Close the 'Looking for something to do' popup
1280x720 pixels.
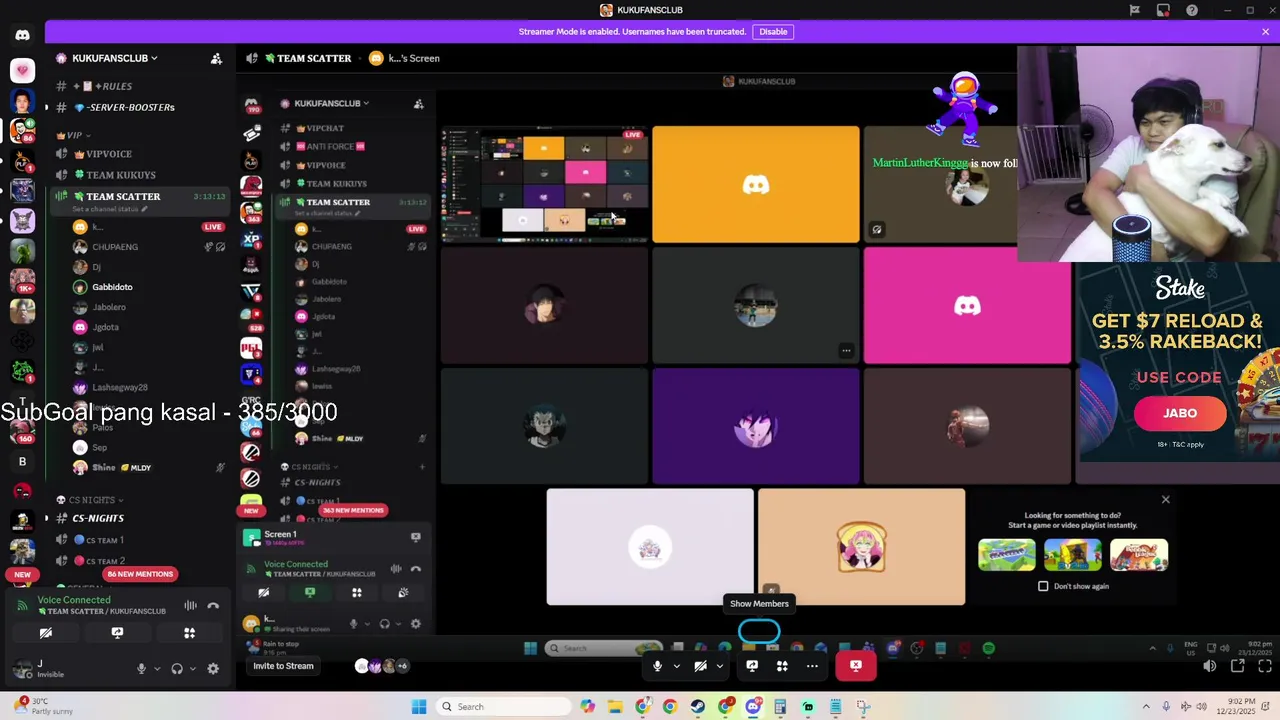point(1165,499)
